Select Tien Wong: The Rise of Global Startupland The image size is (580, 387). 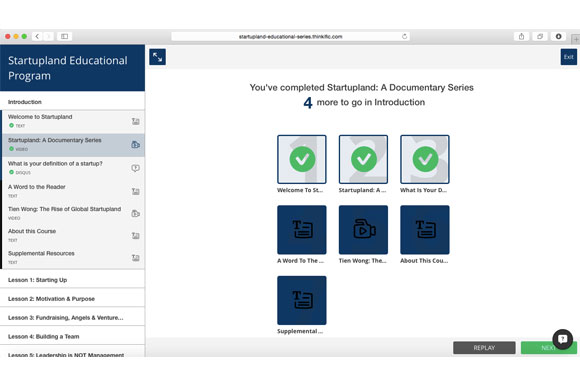coord(73,213)
